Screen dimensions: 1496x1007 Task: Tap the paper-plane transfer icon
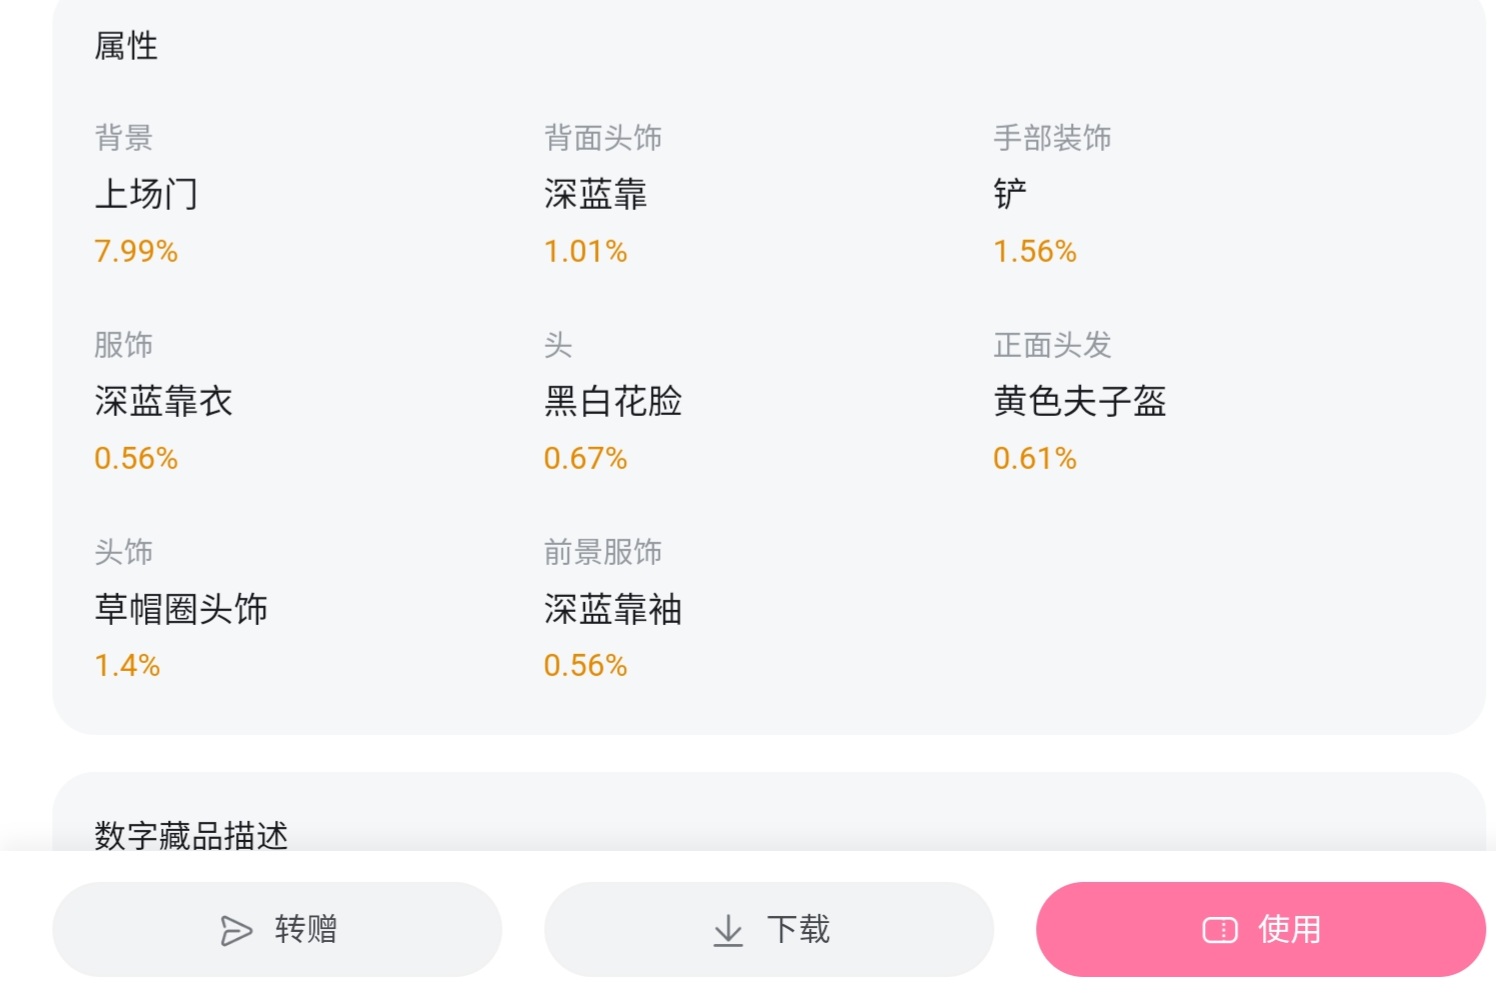tap(236, 931)
